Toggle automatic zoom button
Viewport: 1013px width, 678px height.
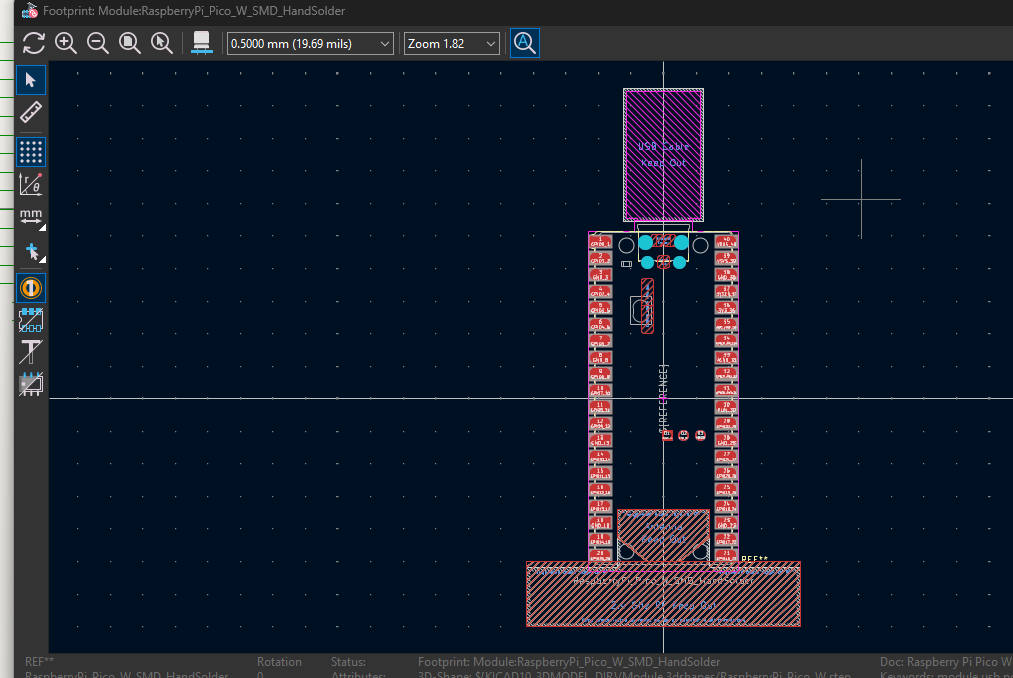tap(525, 43)
